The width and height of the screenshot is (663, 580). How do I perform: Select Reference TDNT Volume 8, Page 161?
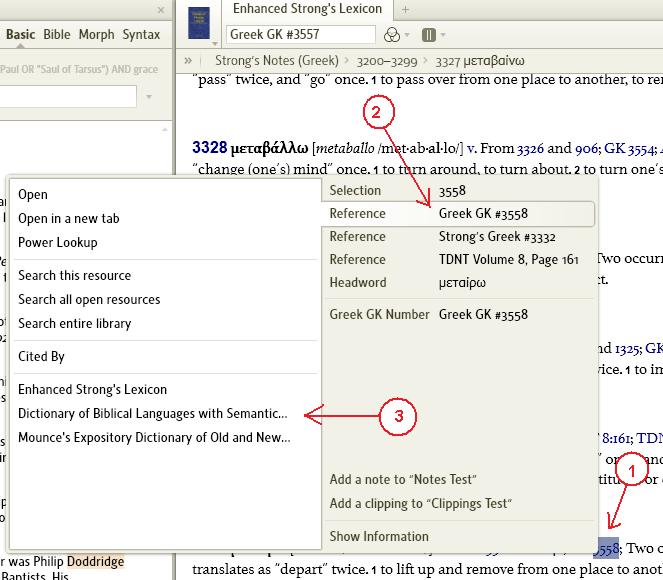[459, 260]
